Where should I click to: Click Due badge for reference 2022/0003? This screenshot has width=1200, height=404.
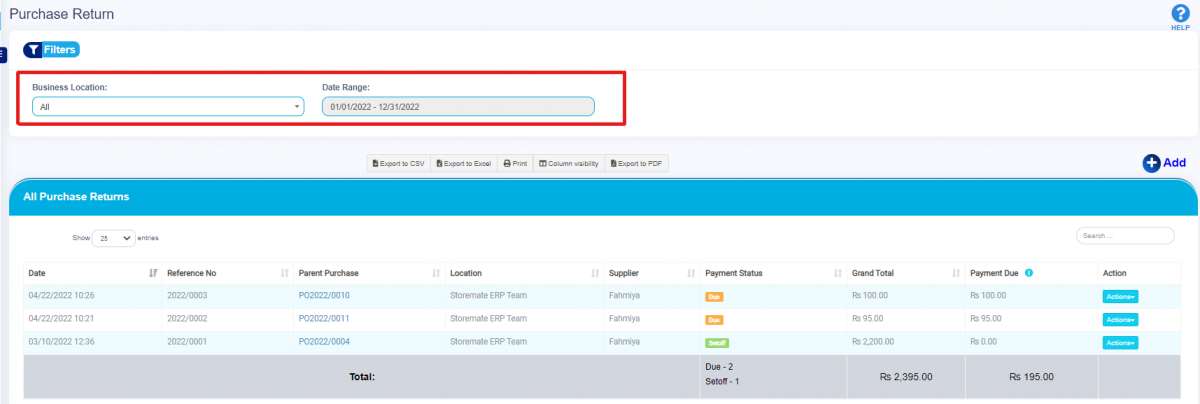(714, 296)
